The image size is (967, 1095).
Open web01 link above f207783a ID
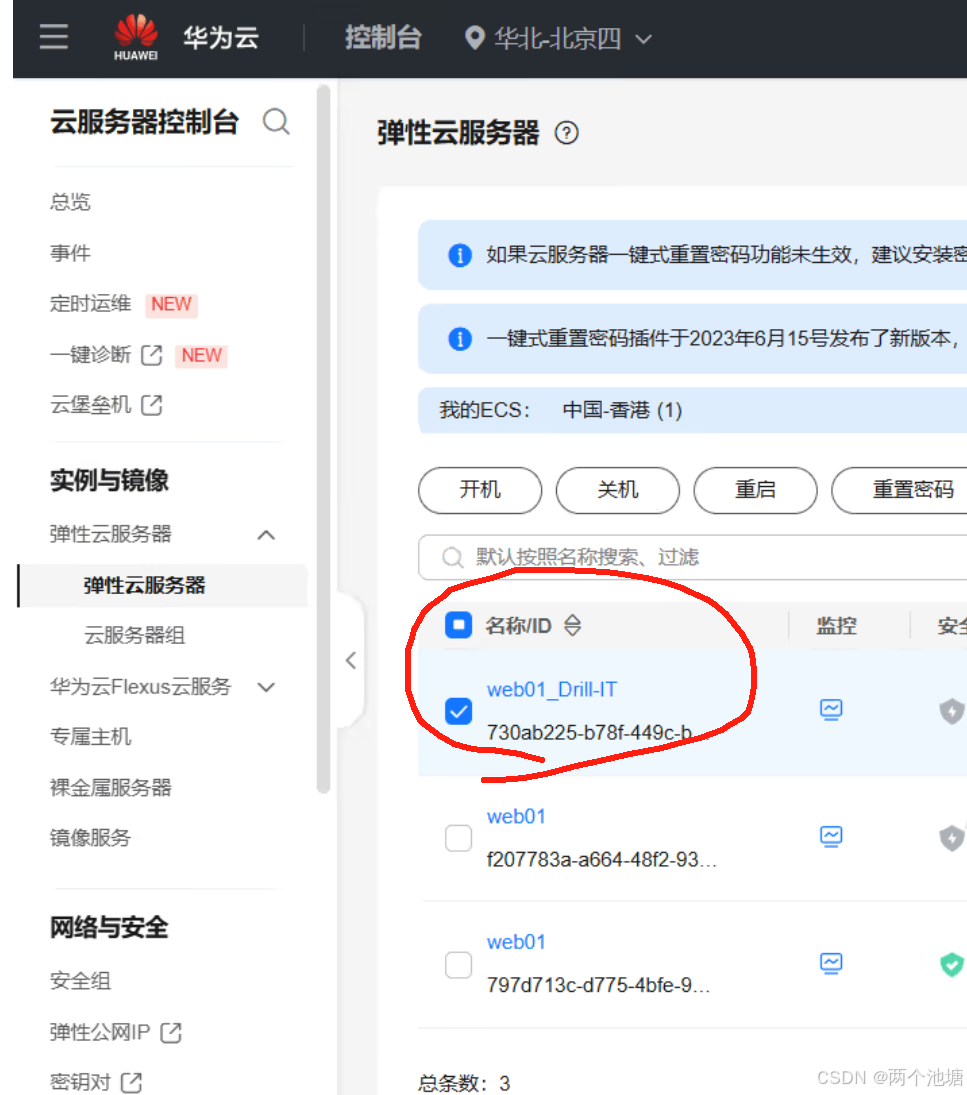[x=516, y=816]
